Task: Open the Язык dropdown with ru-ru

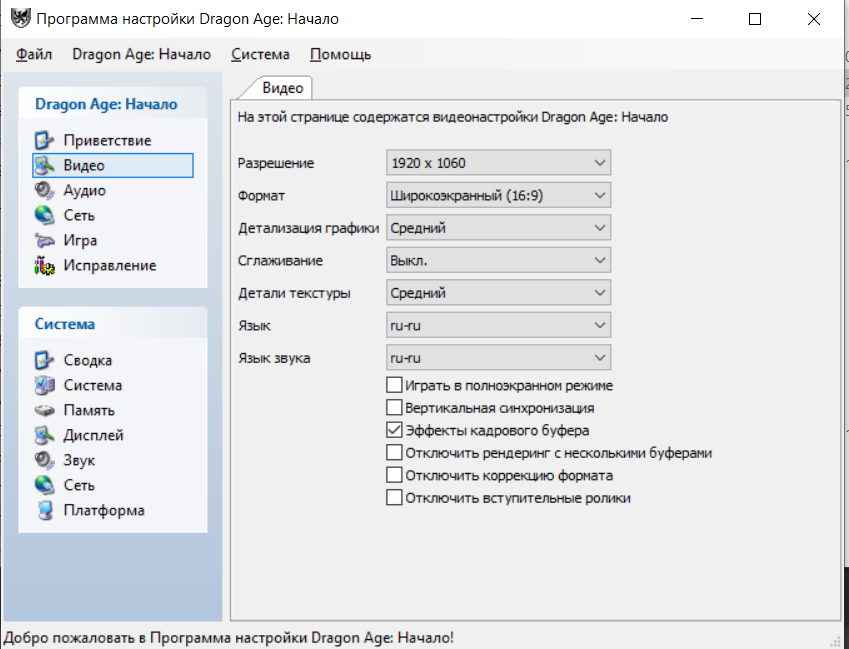Action: pos(498,325)
